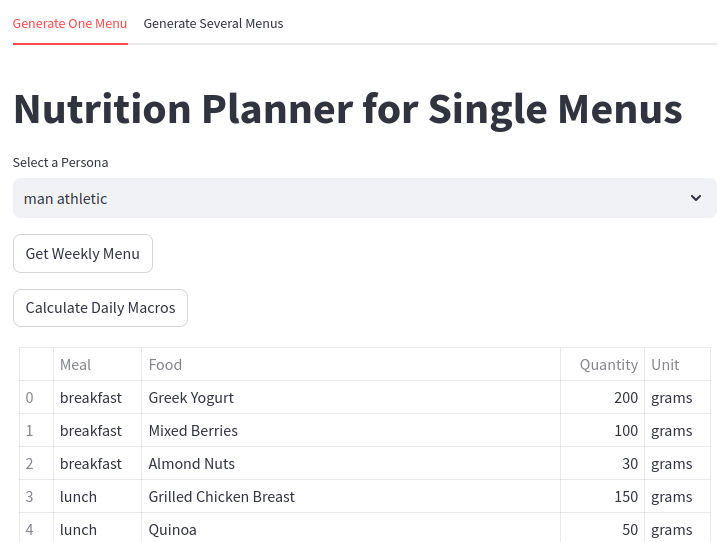Select the Mixed Berries food cell
This screenshot has height=542, width=719.
coord(193,431)
